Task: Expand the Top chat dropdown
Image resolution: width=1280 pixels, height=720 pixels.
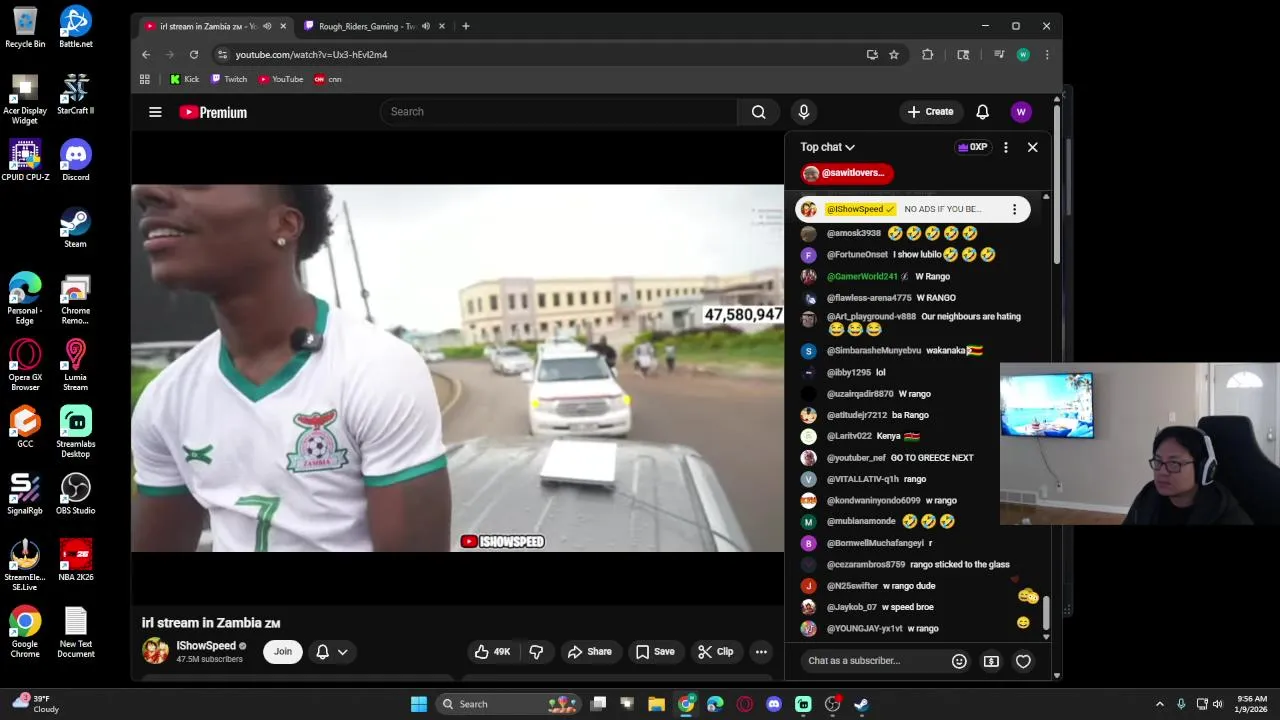Action: tap(827, 147)
